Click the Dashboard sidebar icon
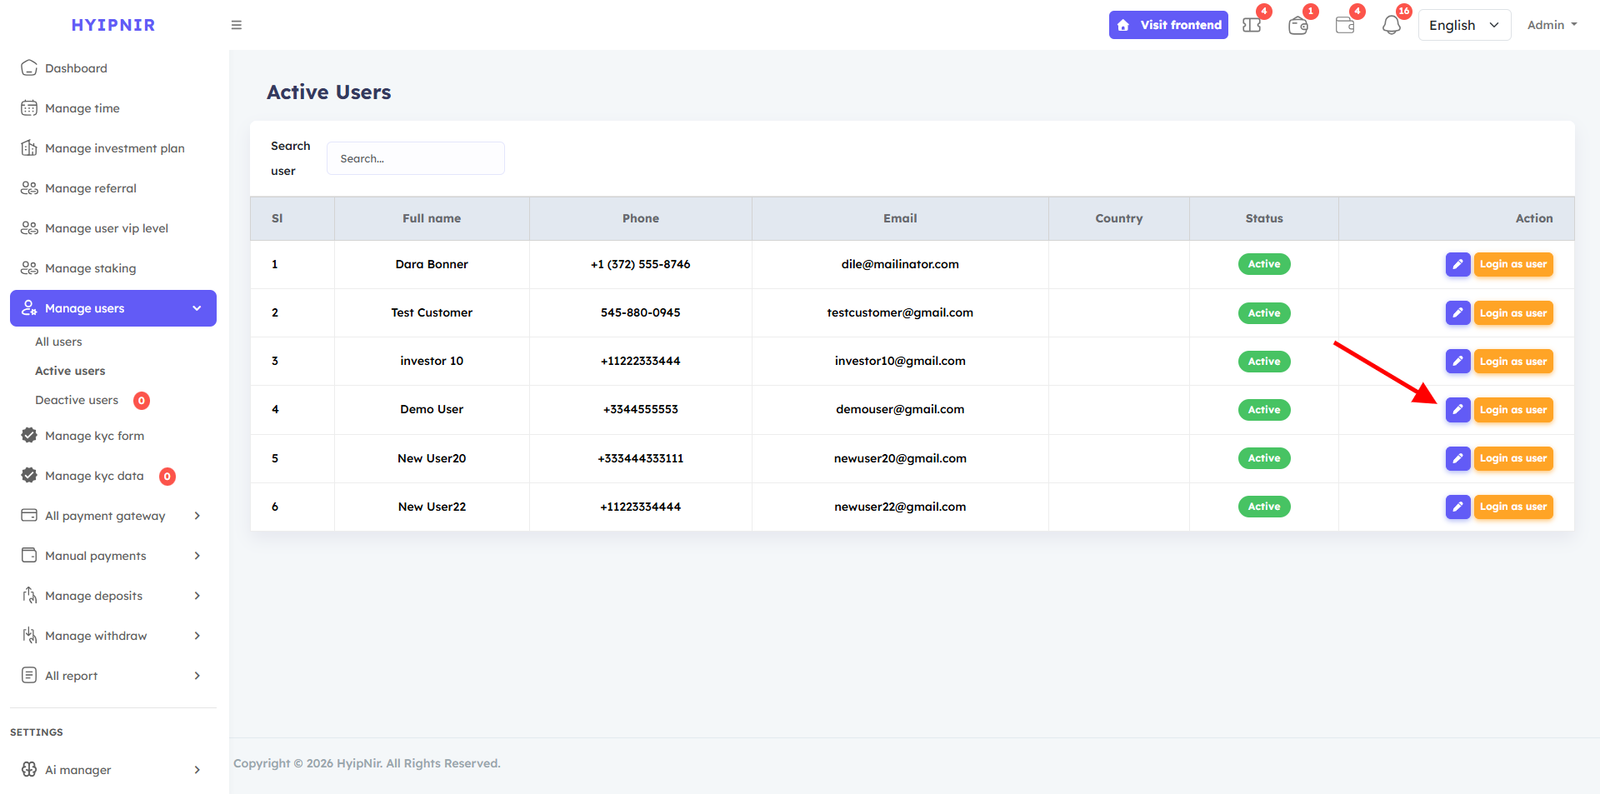The width and height of the screenshot is (1600, 794). (x=29, y=68)
